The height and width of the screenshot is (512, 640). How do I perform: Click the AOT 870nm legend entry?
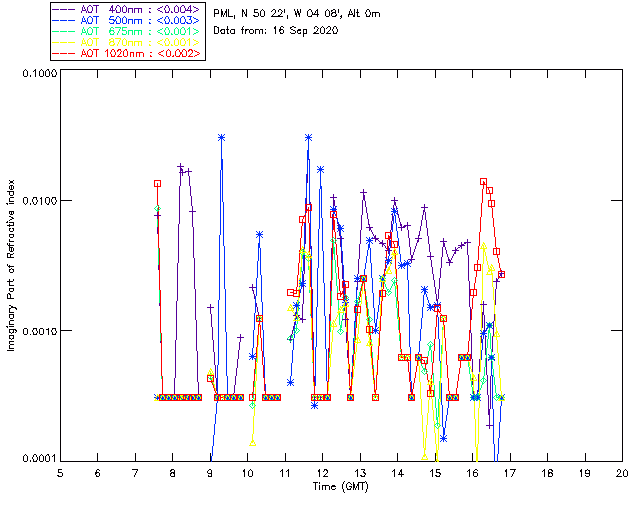[x=127, y=42]
